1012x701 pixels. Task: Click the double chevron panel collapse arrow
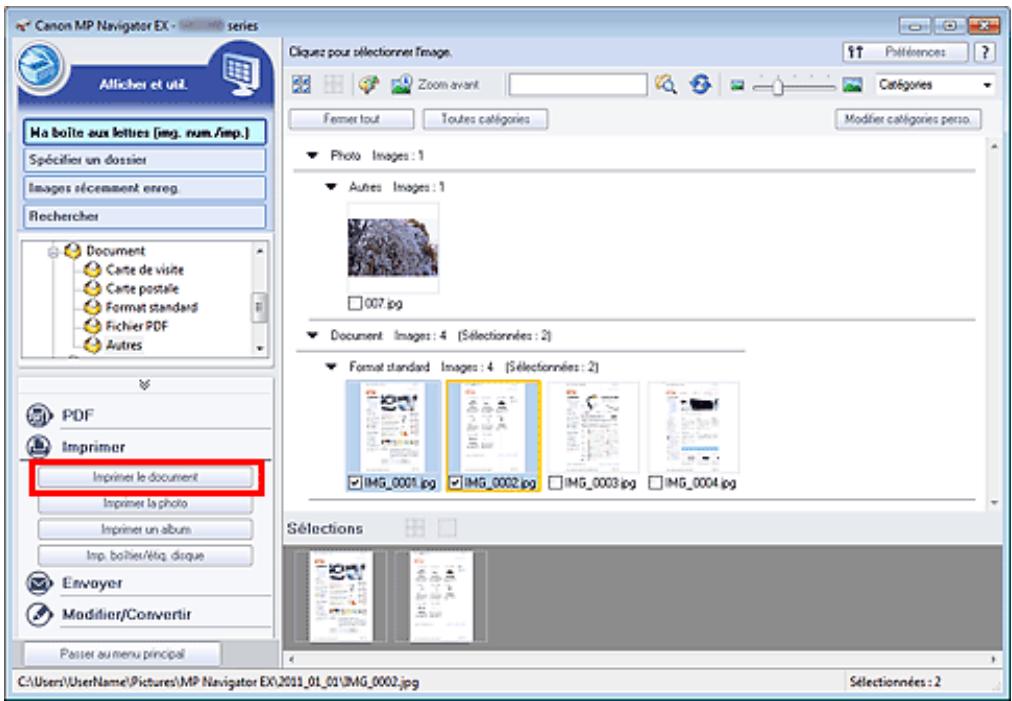(145, 384)
